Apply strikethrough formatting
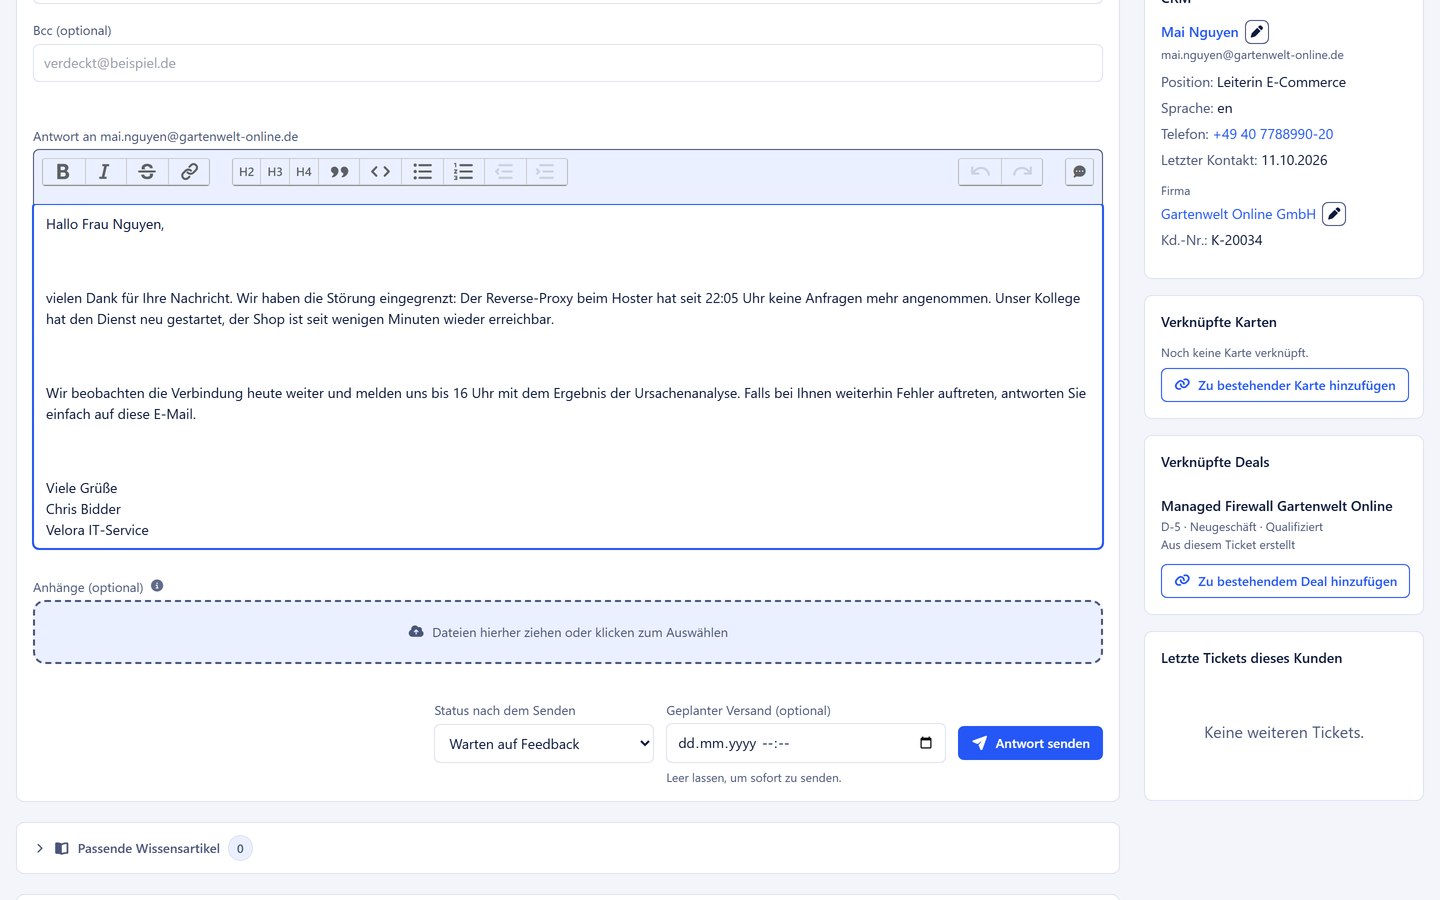This screenshot has width=1440, height=900. point(147,172)
